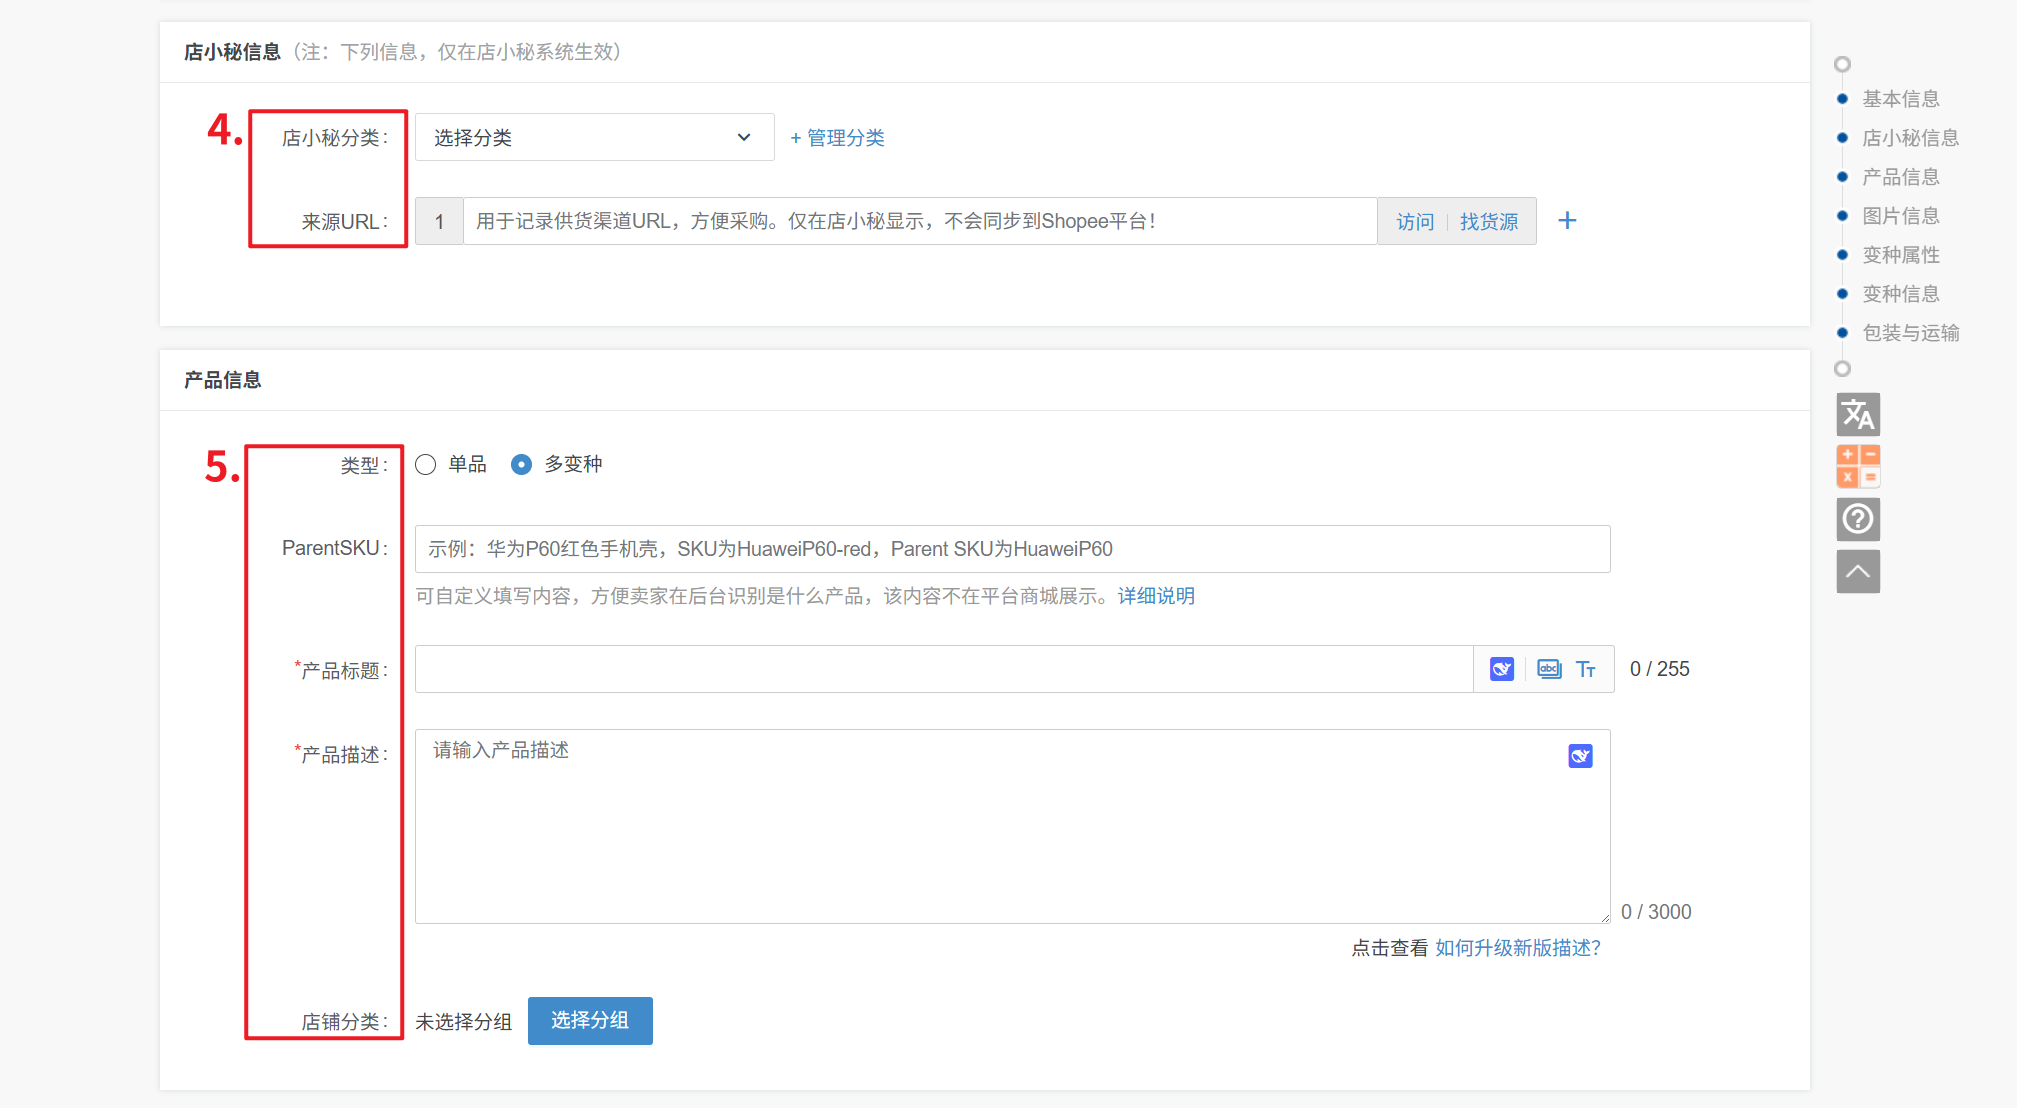
Task: Click the DeepSeek AI icon in the product title field
Action: point(1501,669)
